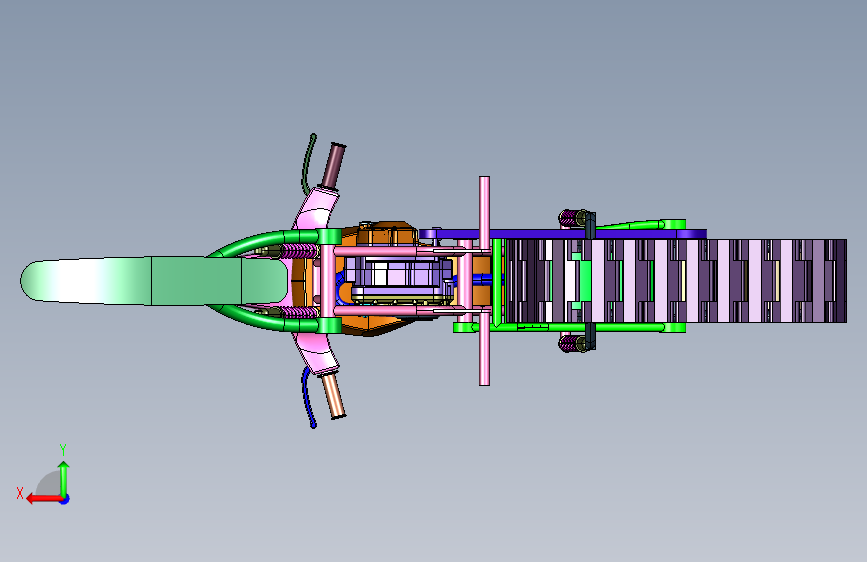Select the blue cable near the lower handlebar

tap(308, 397)
